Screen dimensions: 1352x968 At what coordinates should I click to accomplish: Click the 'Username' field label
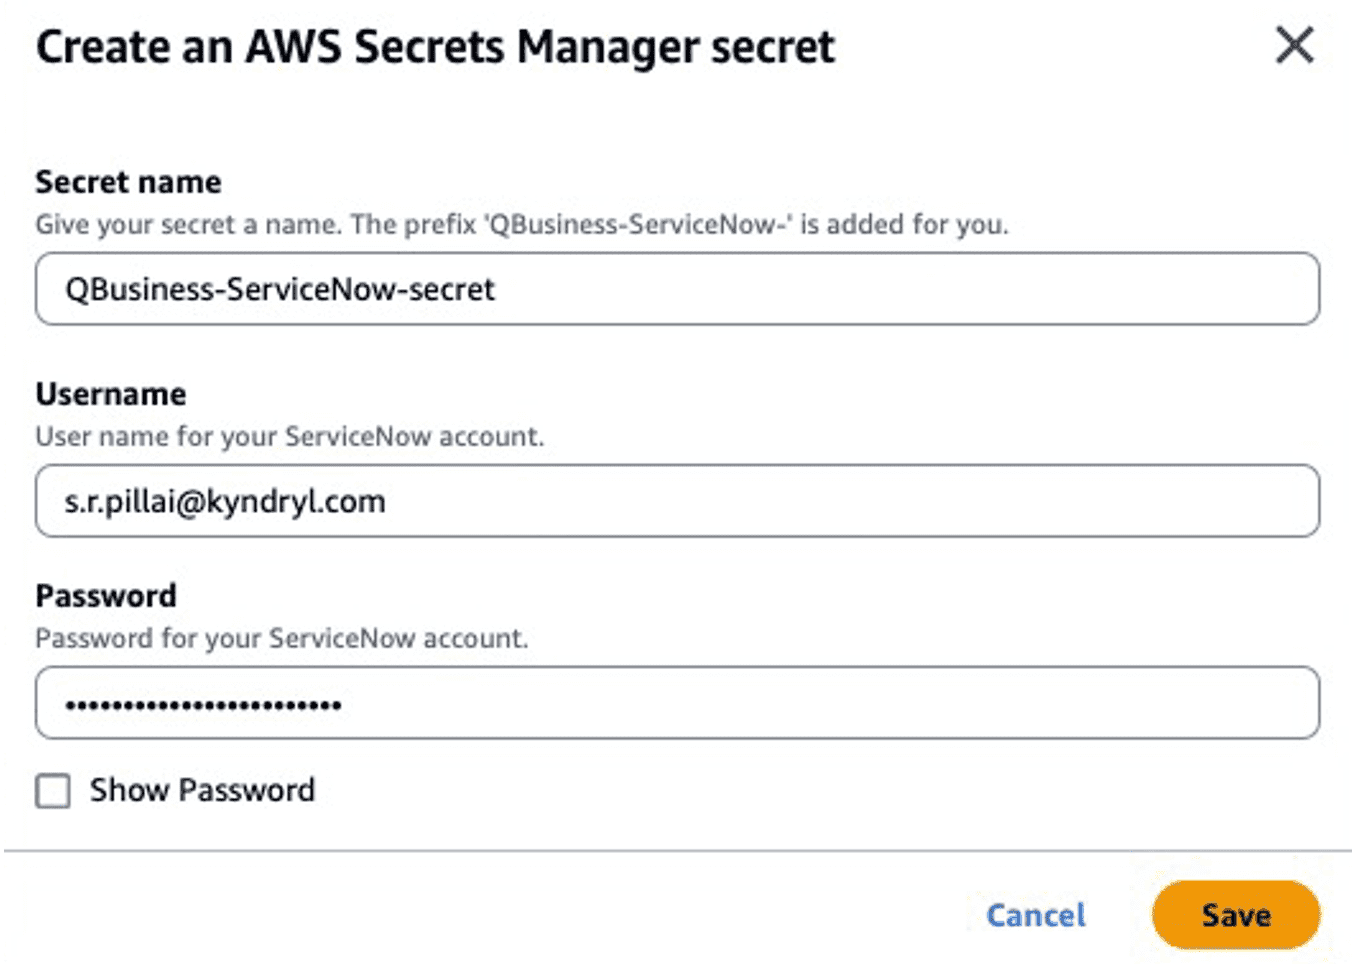coord(110,394)
